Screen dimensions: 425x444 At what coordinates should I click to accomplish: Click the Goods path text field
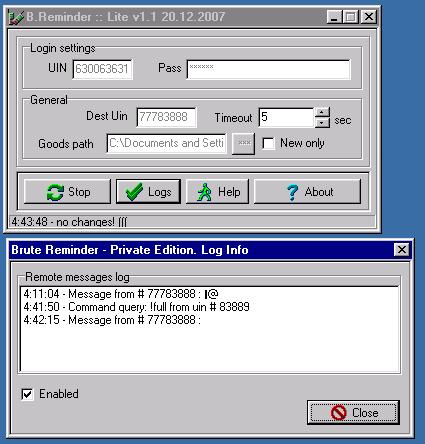pos(166,144)
